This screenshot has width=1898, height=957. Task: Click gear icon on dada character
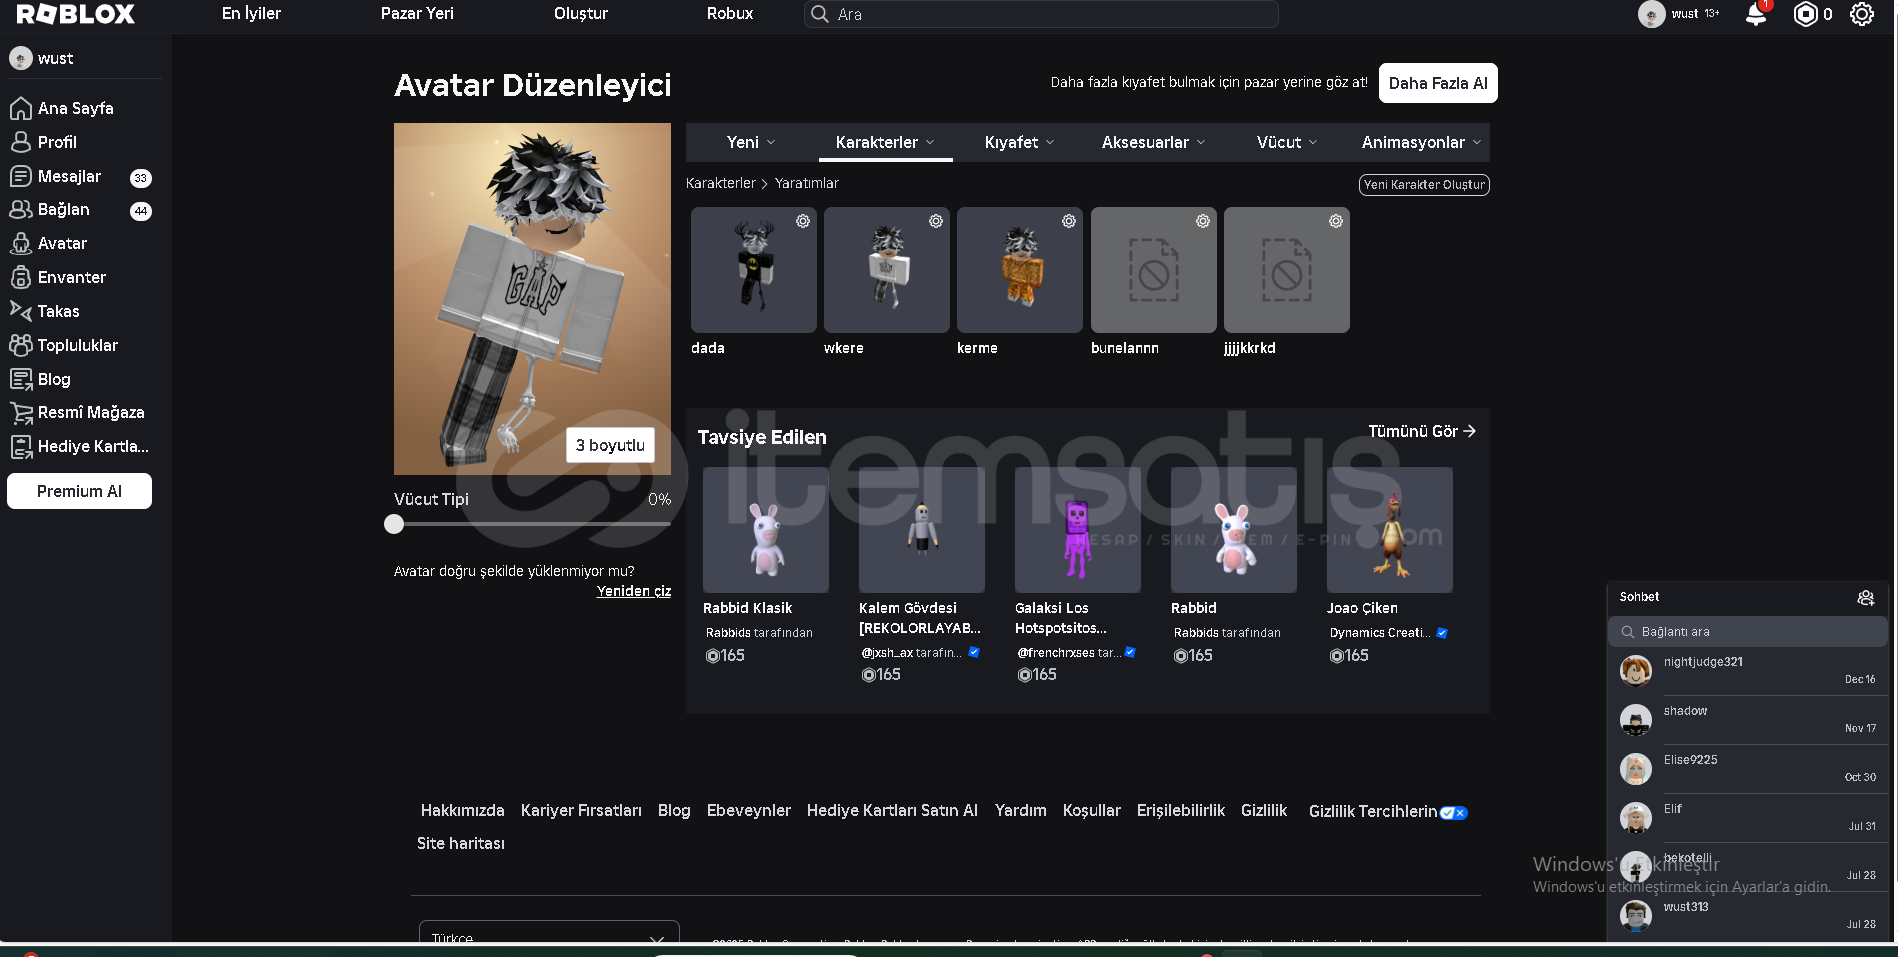coord(802,221)
